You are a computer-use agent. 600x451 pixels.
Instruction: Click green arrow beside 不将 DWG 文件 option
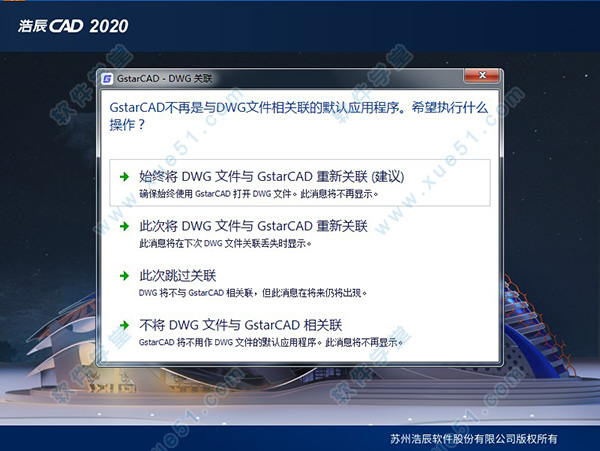124,326
